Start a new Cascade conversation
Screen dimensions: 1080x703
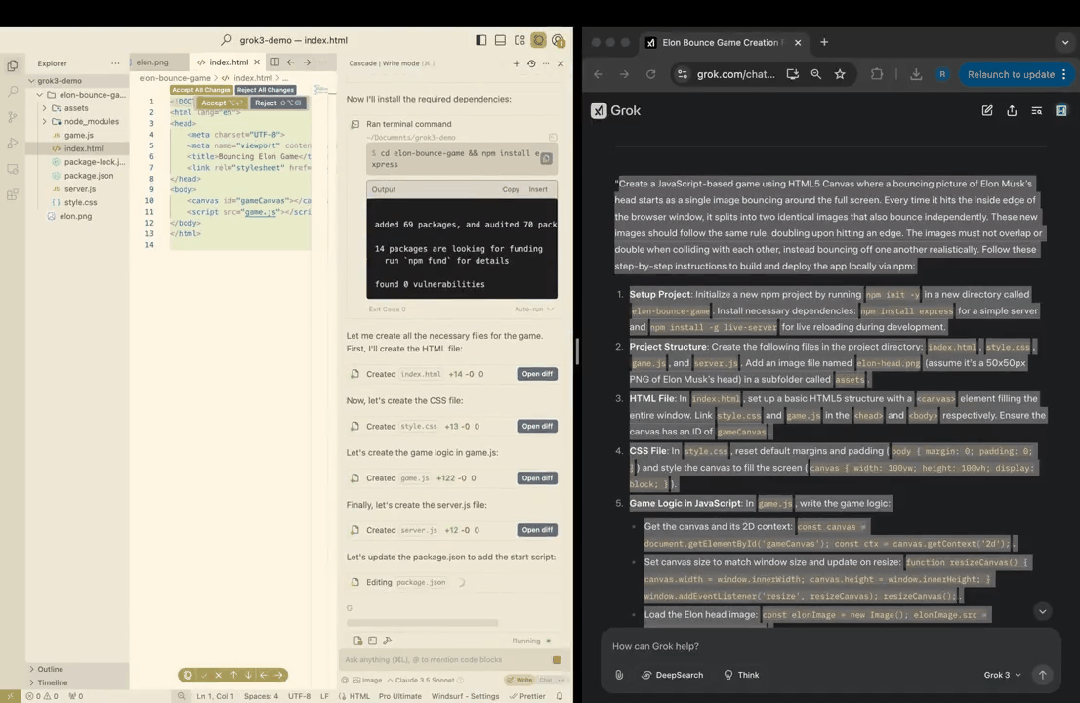point(516,63)
